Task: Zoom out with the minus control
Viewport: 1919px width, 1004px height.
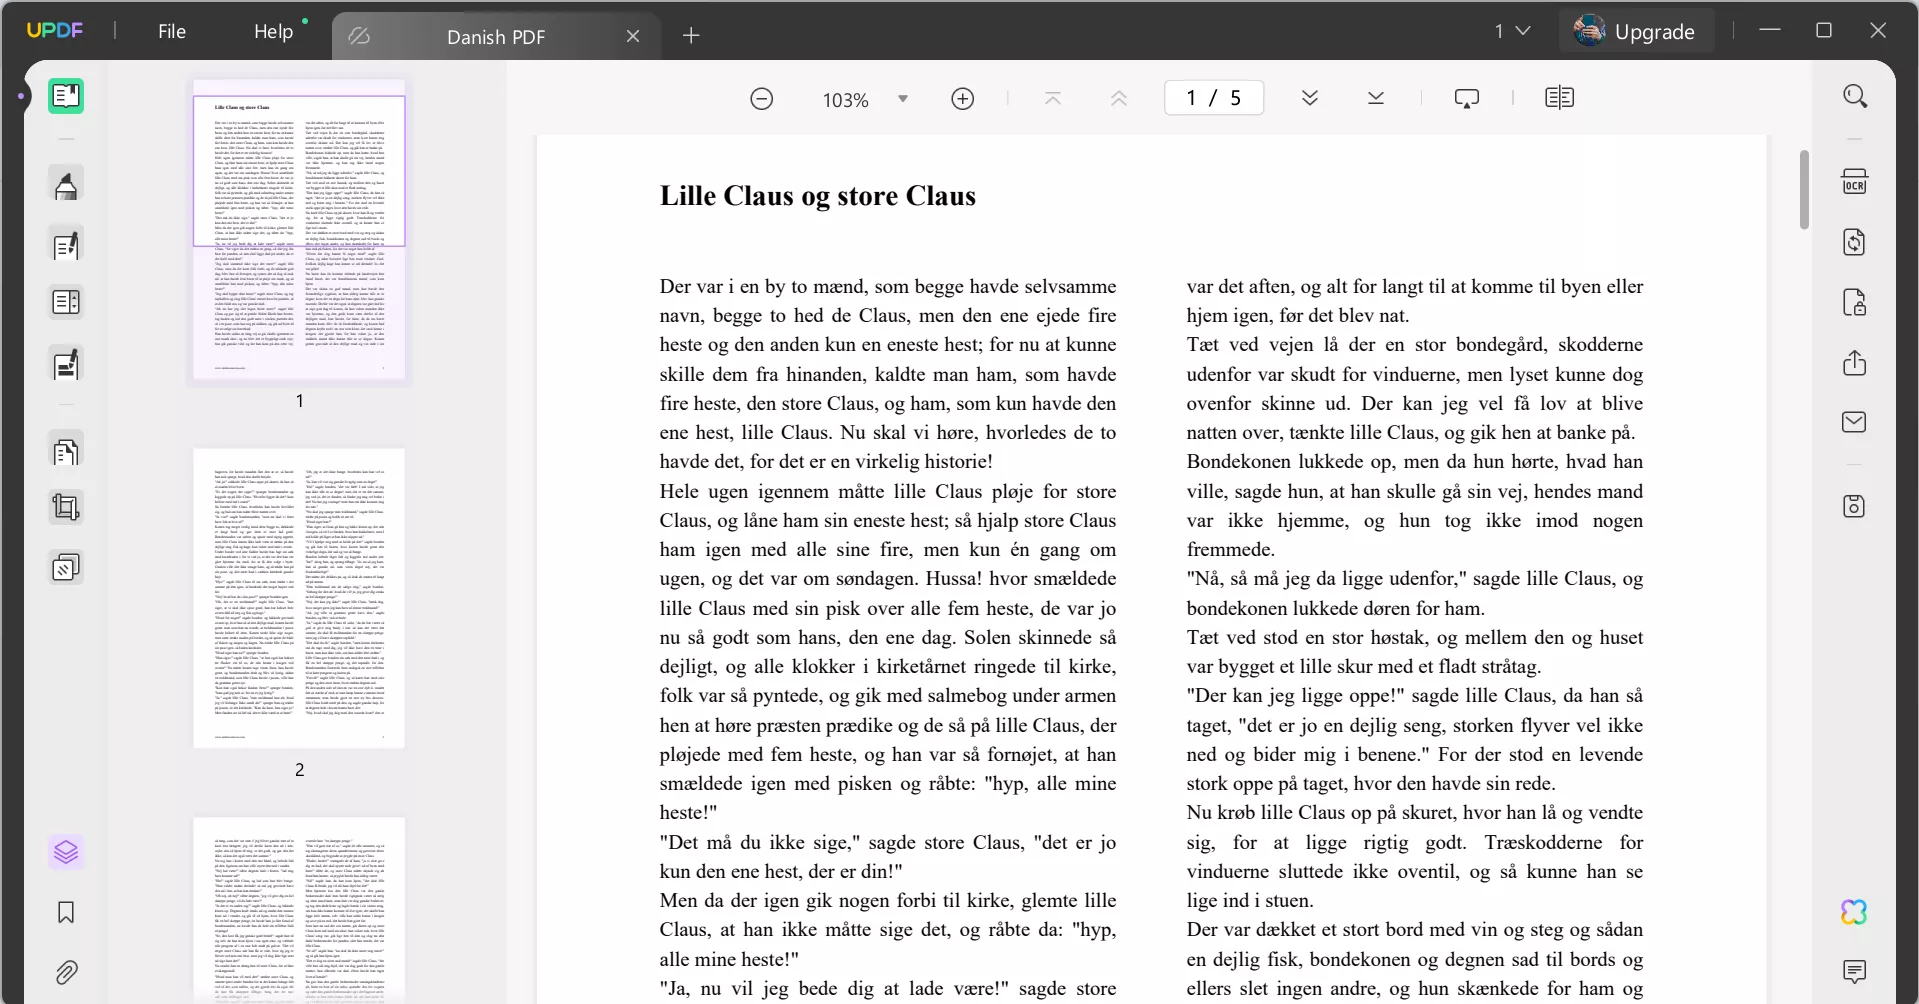Action: [761, 98]
